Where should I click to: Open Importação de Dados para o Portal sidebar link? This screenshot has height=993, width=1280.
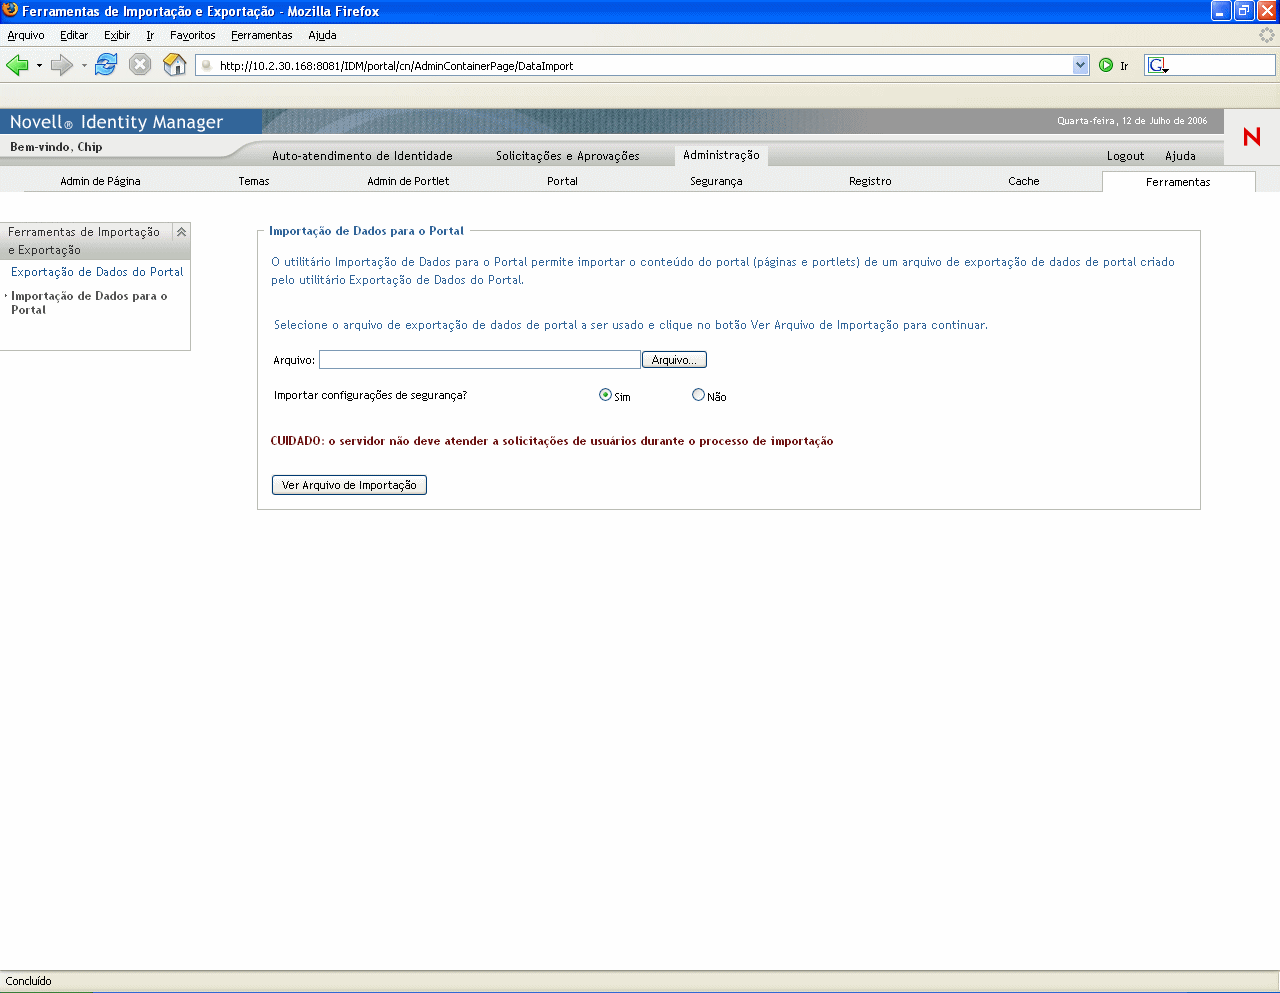point(89,303)
